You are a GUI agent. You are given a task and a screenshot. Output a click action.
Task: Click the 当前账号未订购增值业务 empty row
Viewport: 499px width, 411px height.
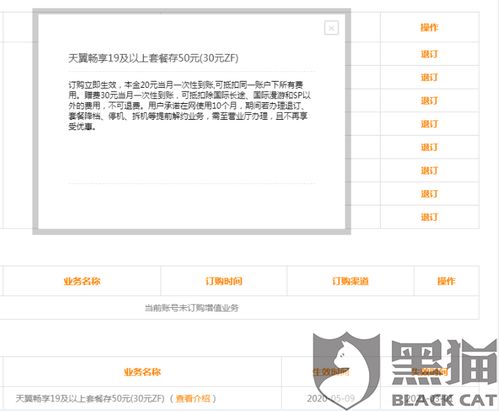(x=240, y=308)
